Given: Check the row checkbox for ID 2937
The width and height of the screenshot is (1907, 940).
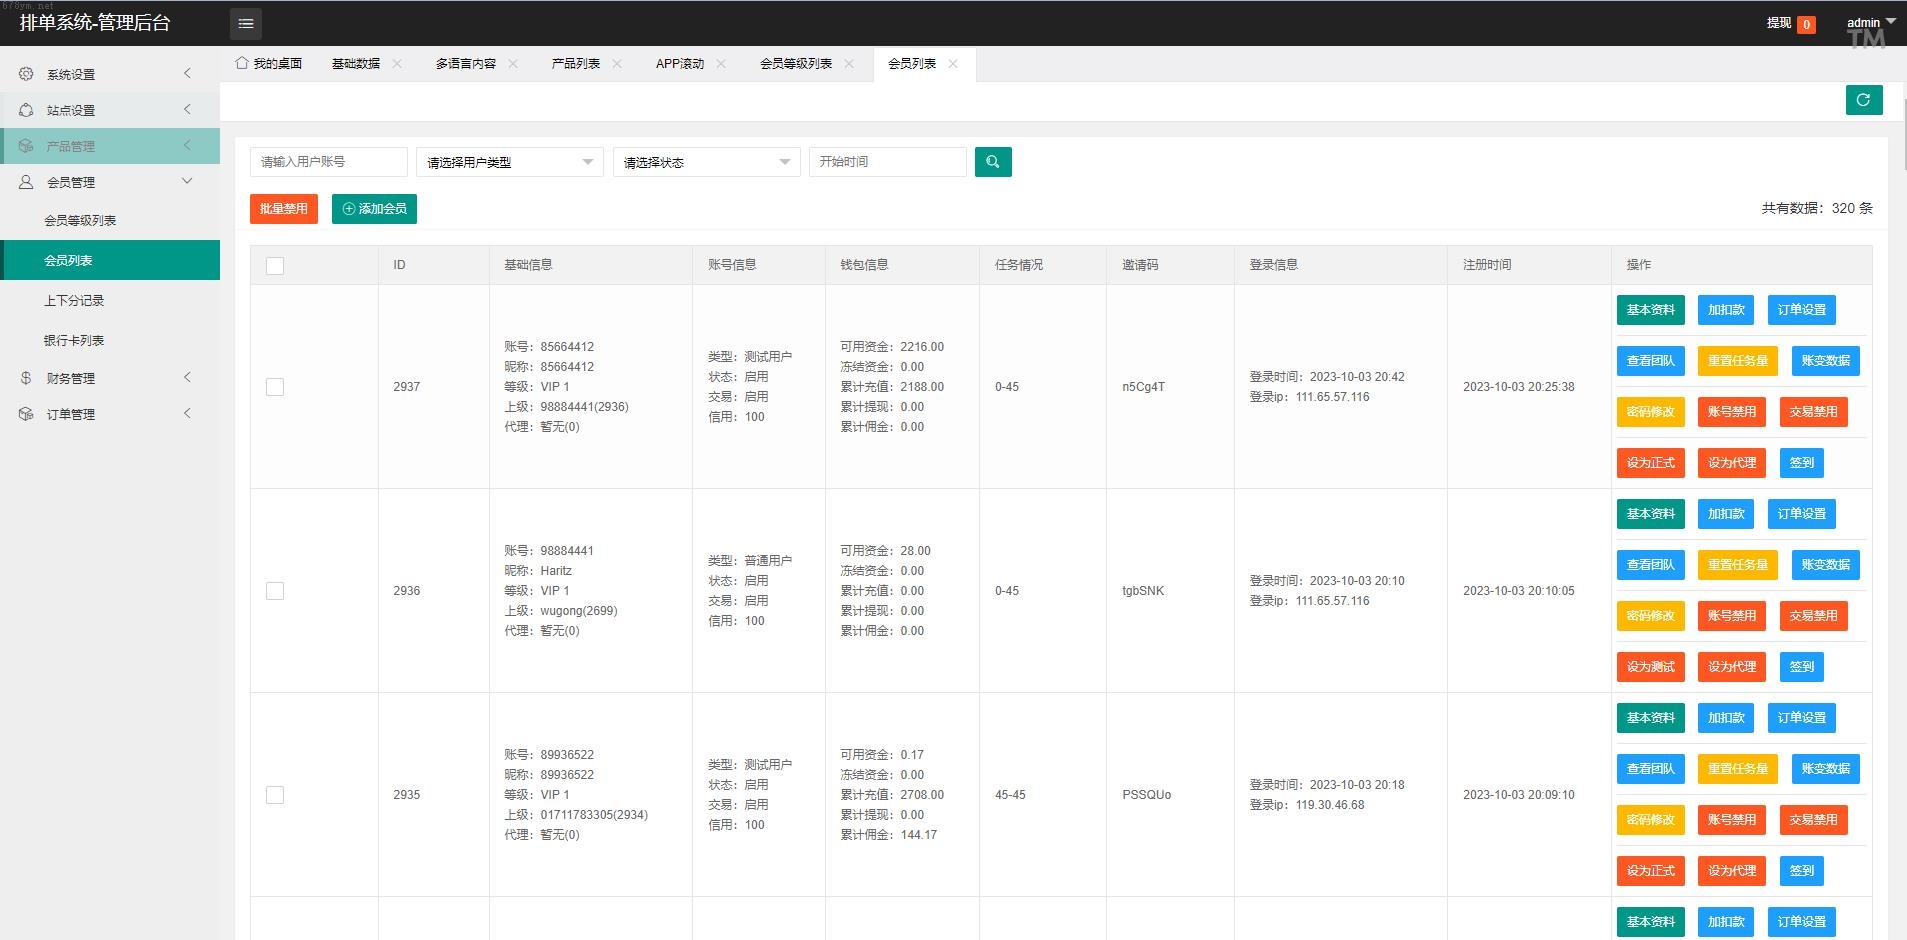Looking at the screenshot, I should click(275, 387).
